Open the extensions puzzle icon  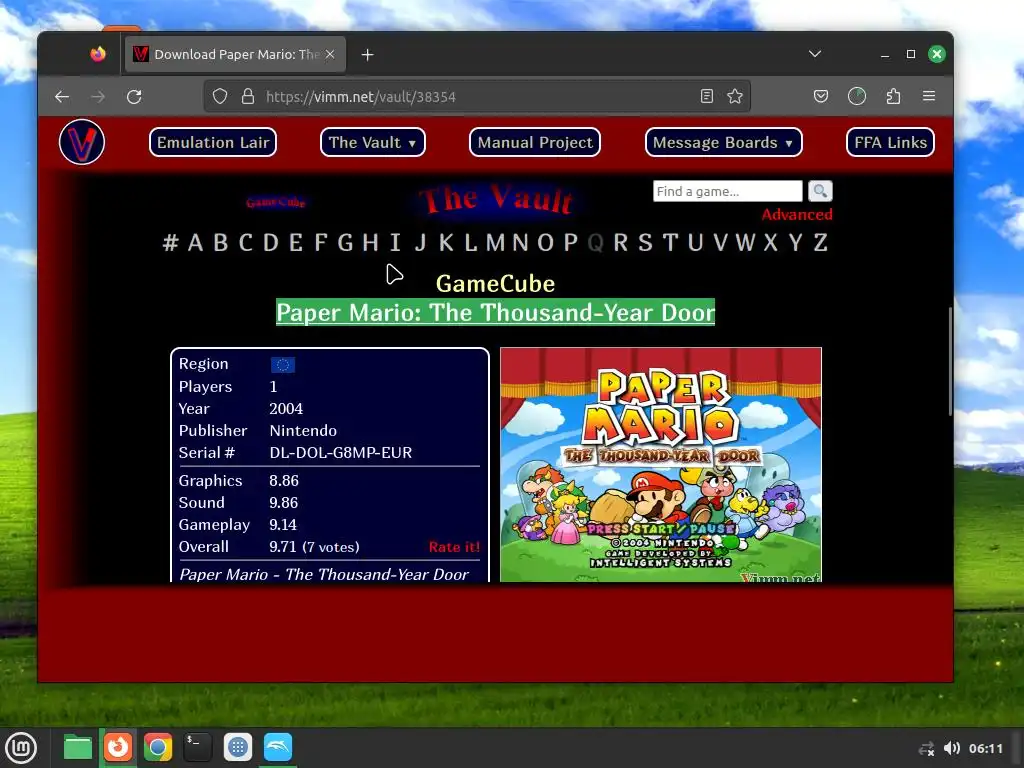pyautogui.click(x=893, y=97)
